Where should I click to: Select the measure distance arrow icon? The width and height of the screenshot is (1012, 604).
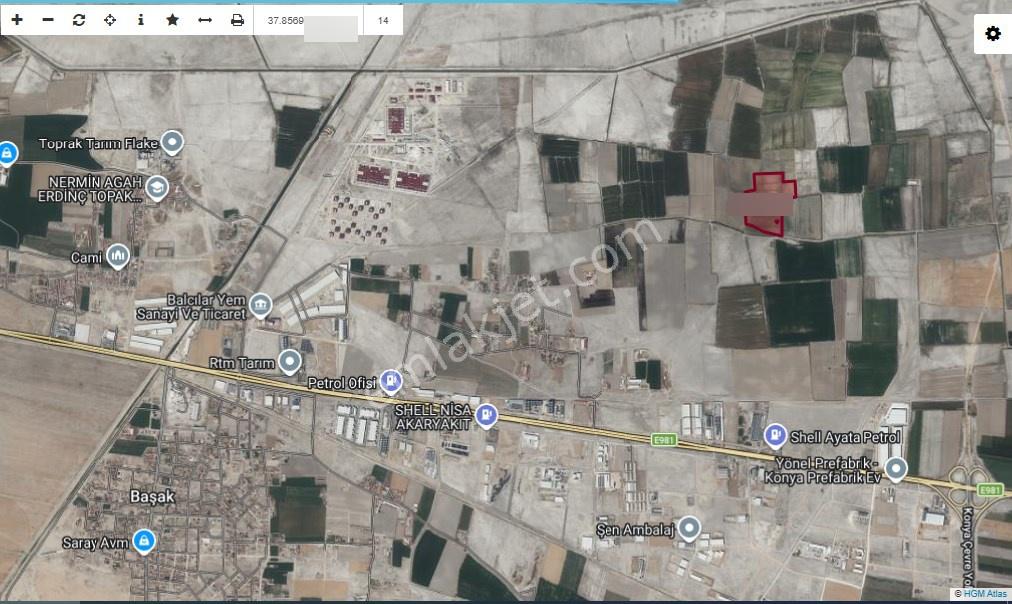click(x=205, y=20)
